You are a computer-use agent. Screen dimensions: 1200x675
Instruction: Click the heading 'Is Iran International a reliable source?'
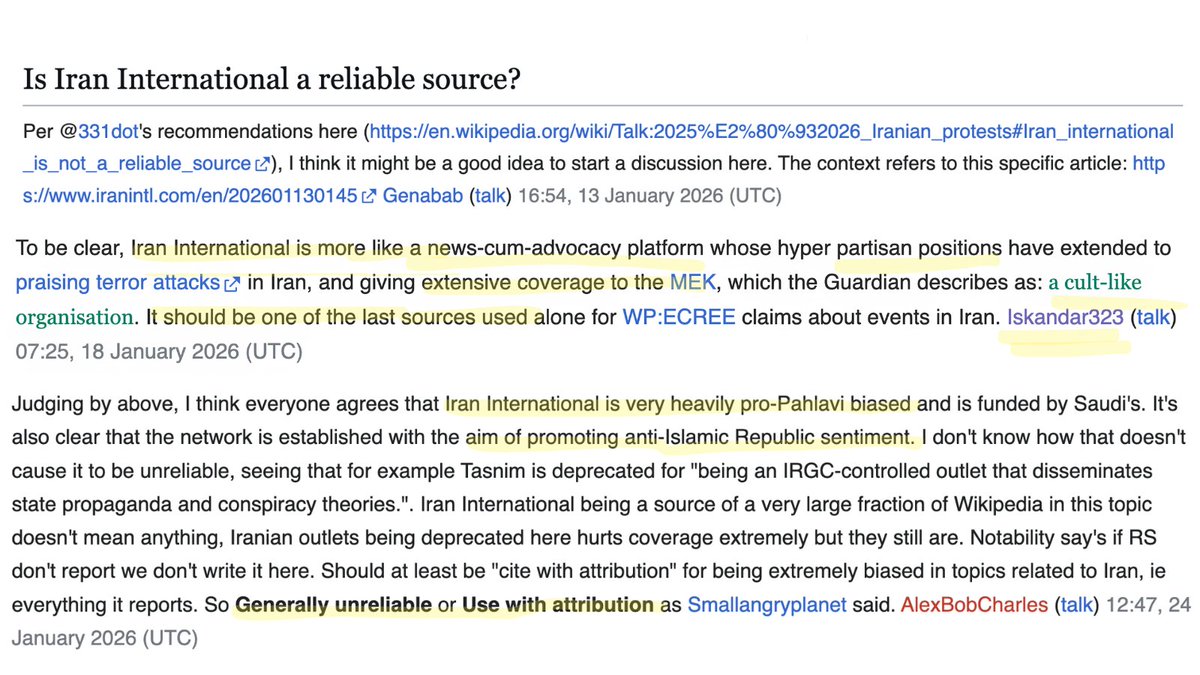272,77
